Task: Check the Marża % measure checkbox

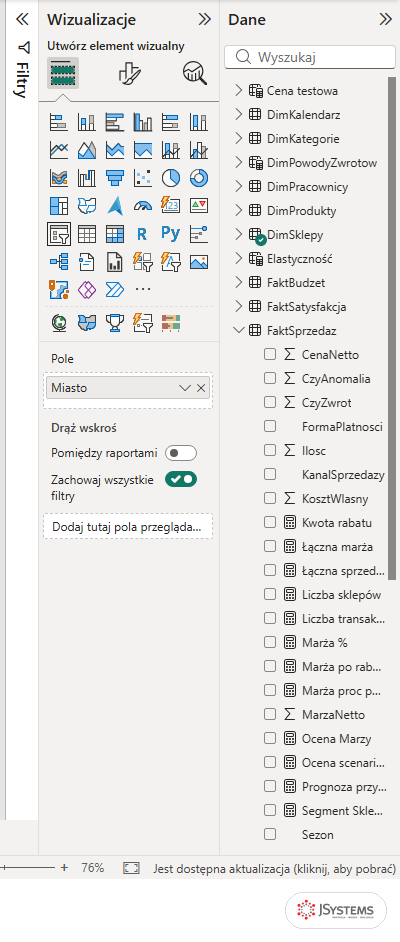Action: [x=270, y=643]
